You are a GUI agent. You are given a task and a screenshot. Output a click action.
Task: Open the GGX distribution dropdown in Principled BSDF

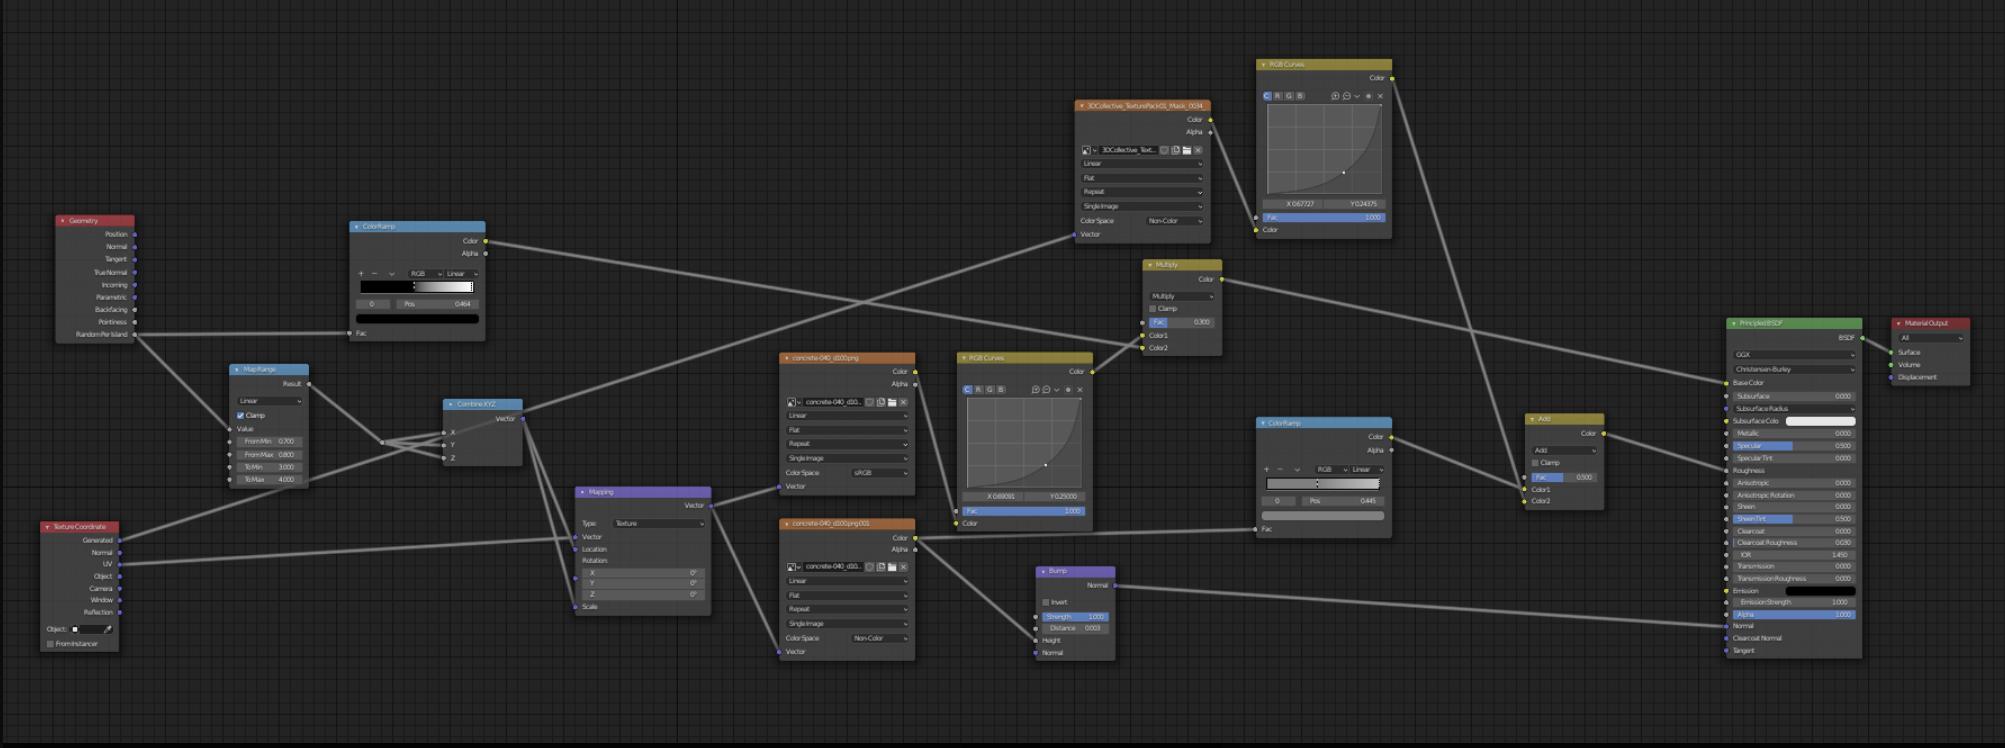tap(1794, 354)
